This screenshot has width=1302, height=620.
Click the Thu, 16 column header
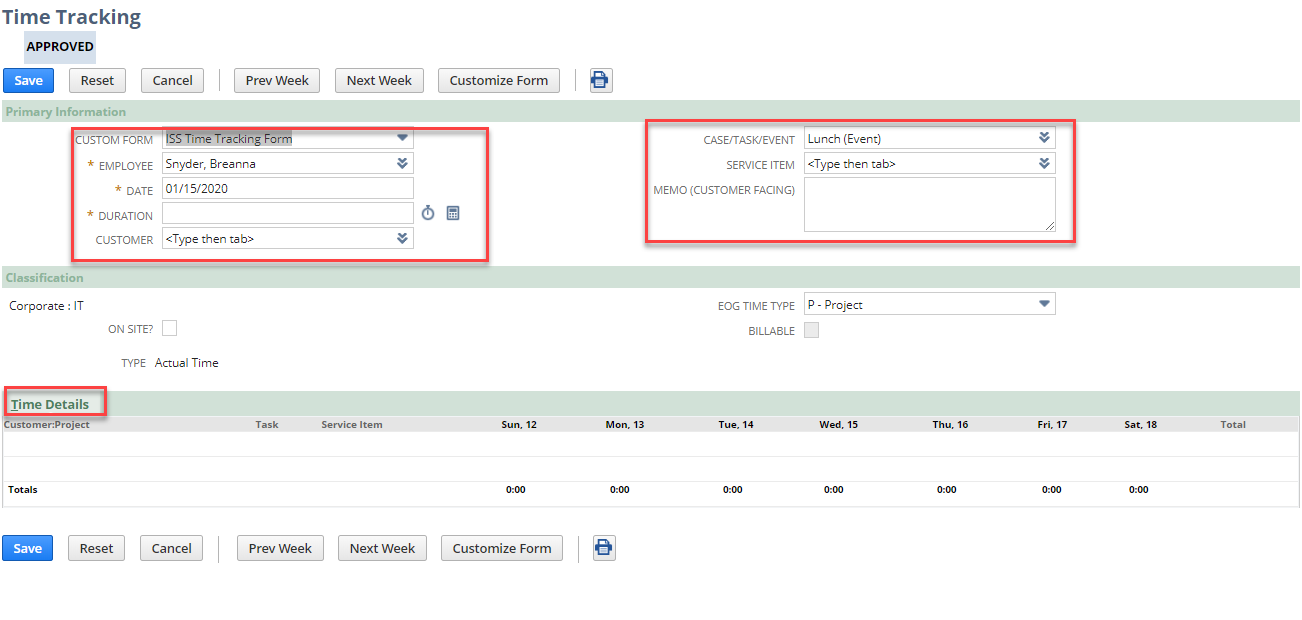950,425
